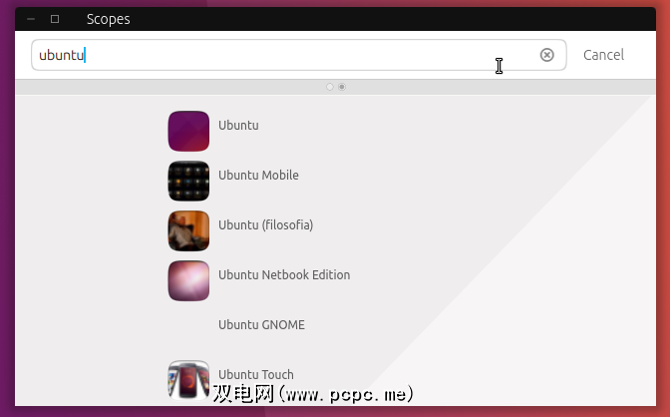The image size is (670, 417).
Task: Select the "Ubuntu Netbook Edition" label
Action: pos(284,275)
